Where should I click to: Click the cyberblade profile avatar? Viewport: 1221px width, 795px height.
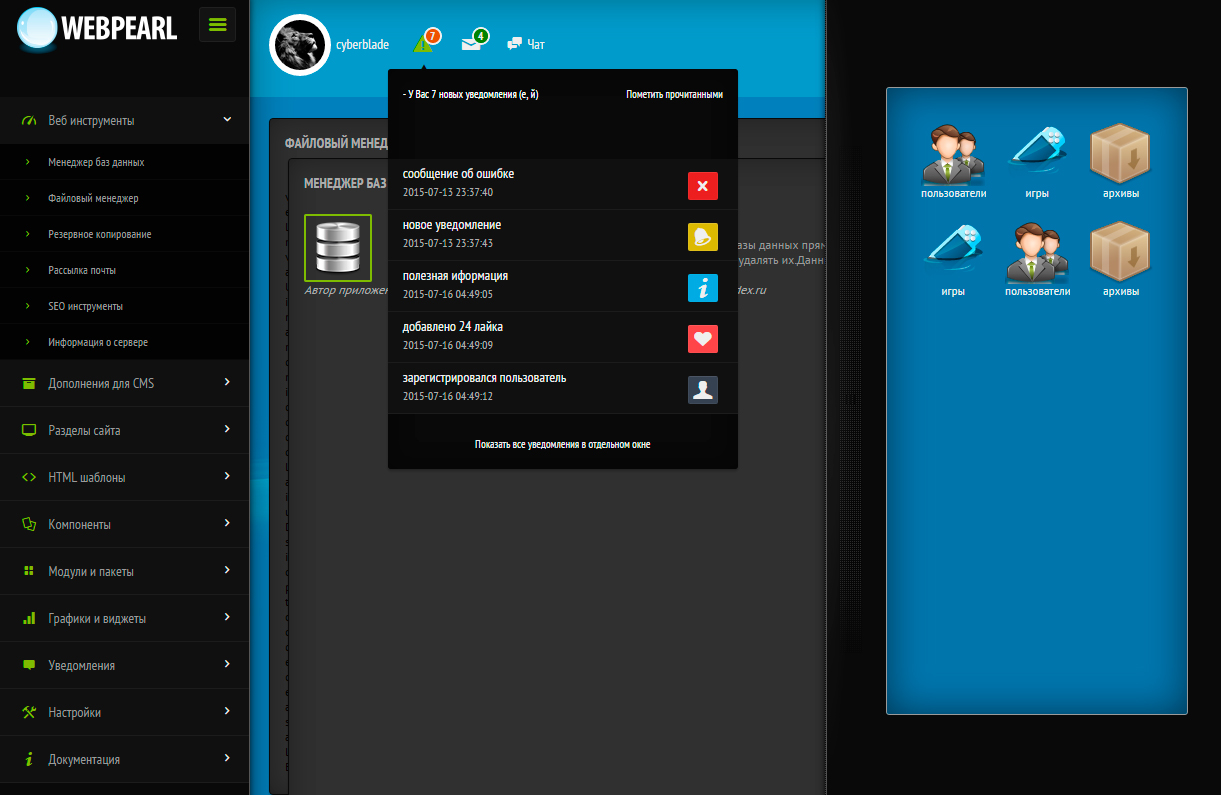point(300,45)
